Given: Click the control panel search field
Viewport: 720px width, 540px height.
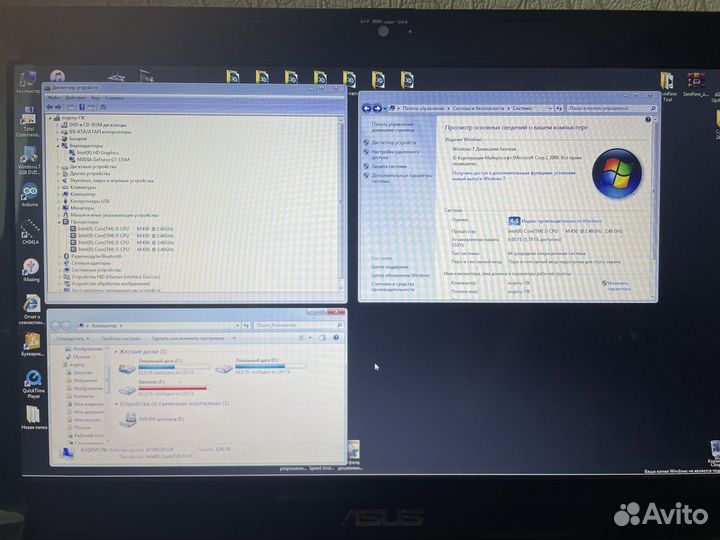Looking at the screenshot, I should 611,108.
